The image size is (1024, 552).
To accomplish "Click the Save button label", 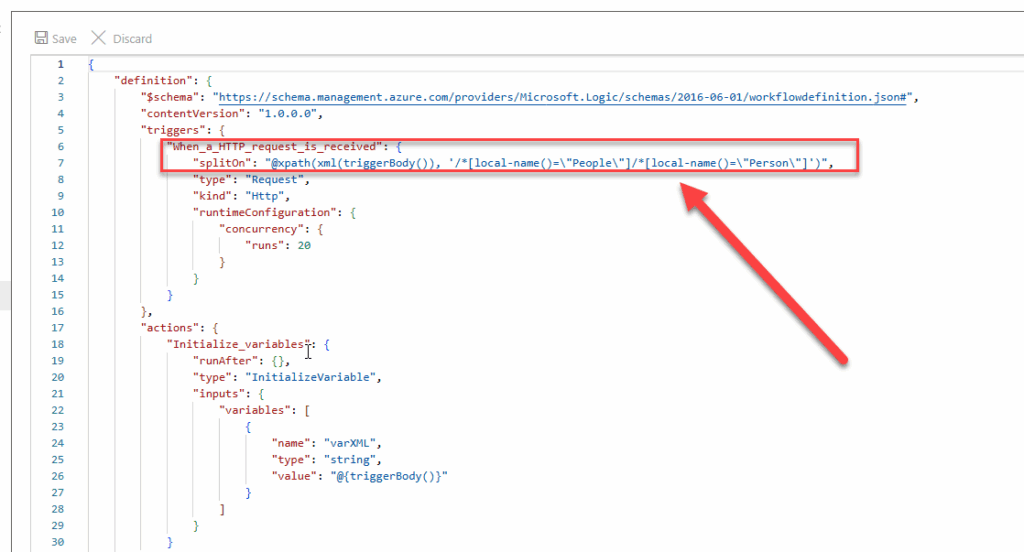I will coord(64,39).
